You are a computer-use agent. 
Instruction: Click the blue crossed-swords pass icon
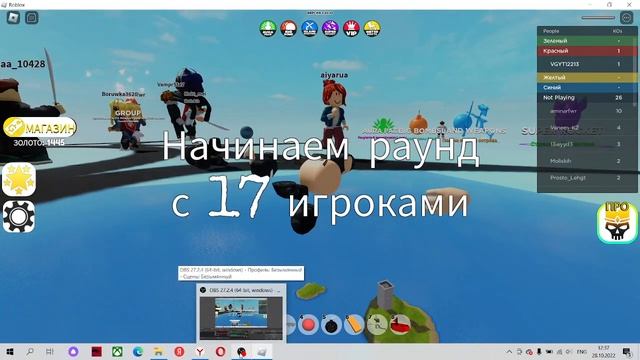(309, 29)
